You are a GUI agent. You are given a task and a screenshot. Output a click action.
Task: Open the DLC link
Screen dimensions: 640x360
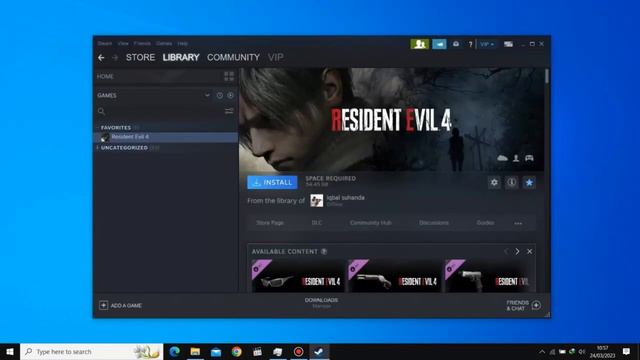tap(317, 223)
